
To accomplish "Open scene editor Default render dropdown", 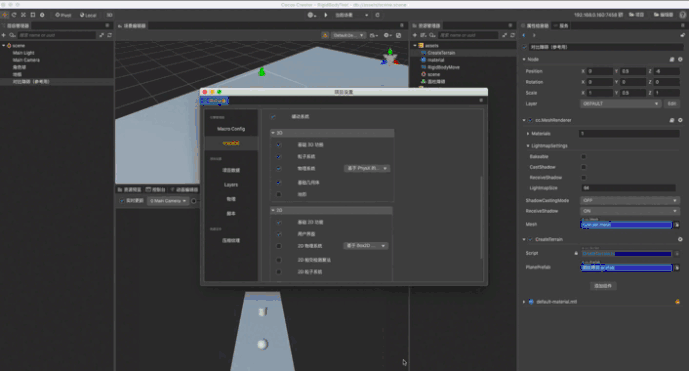I will click(348, 35).
